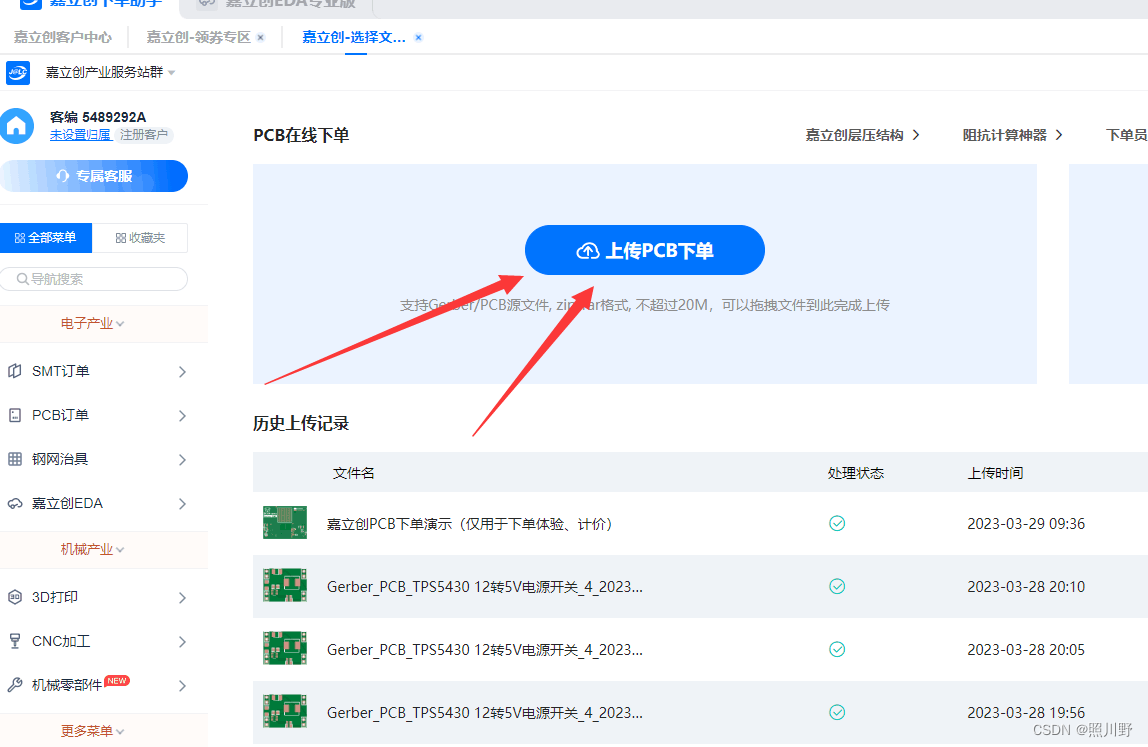Switch to 收藏夹 tab
The height and width of the screenshot is (747, 1148).
click(140, 238)
